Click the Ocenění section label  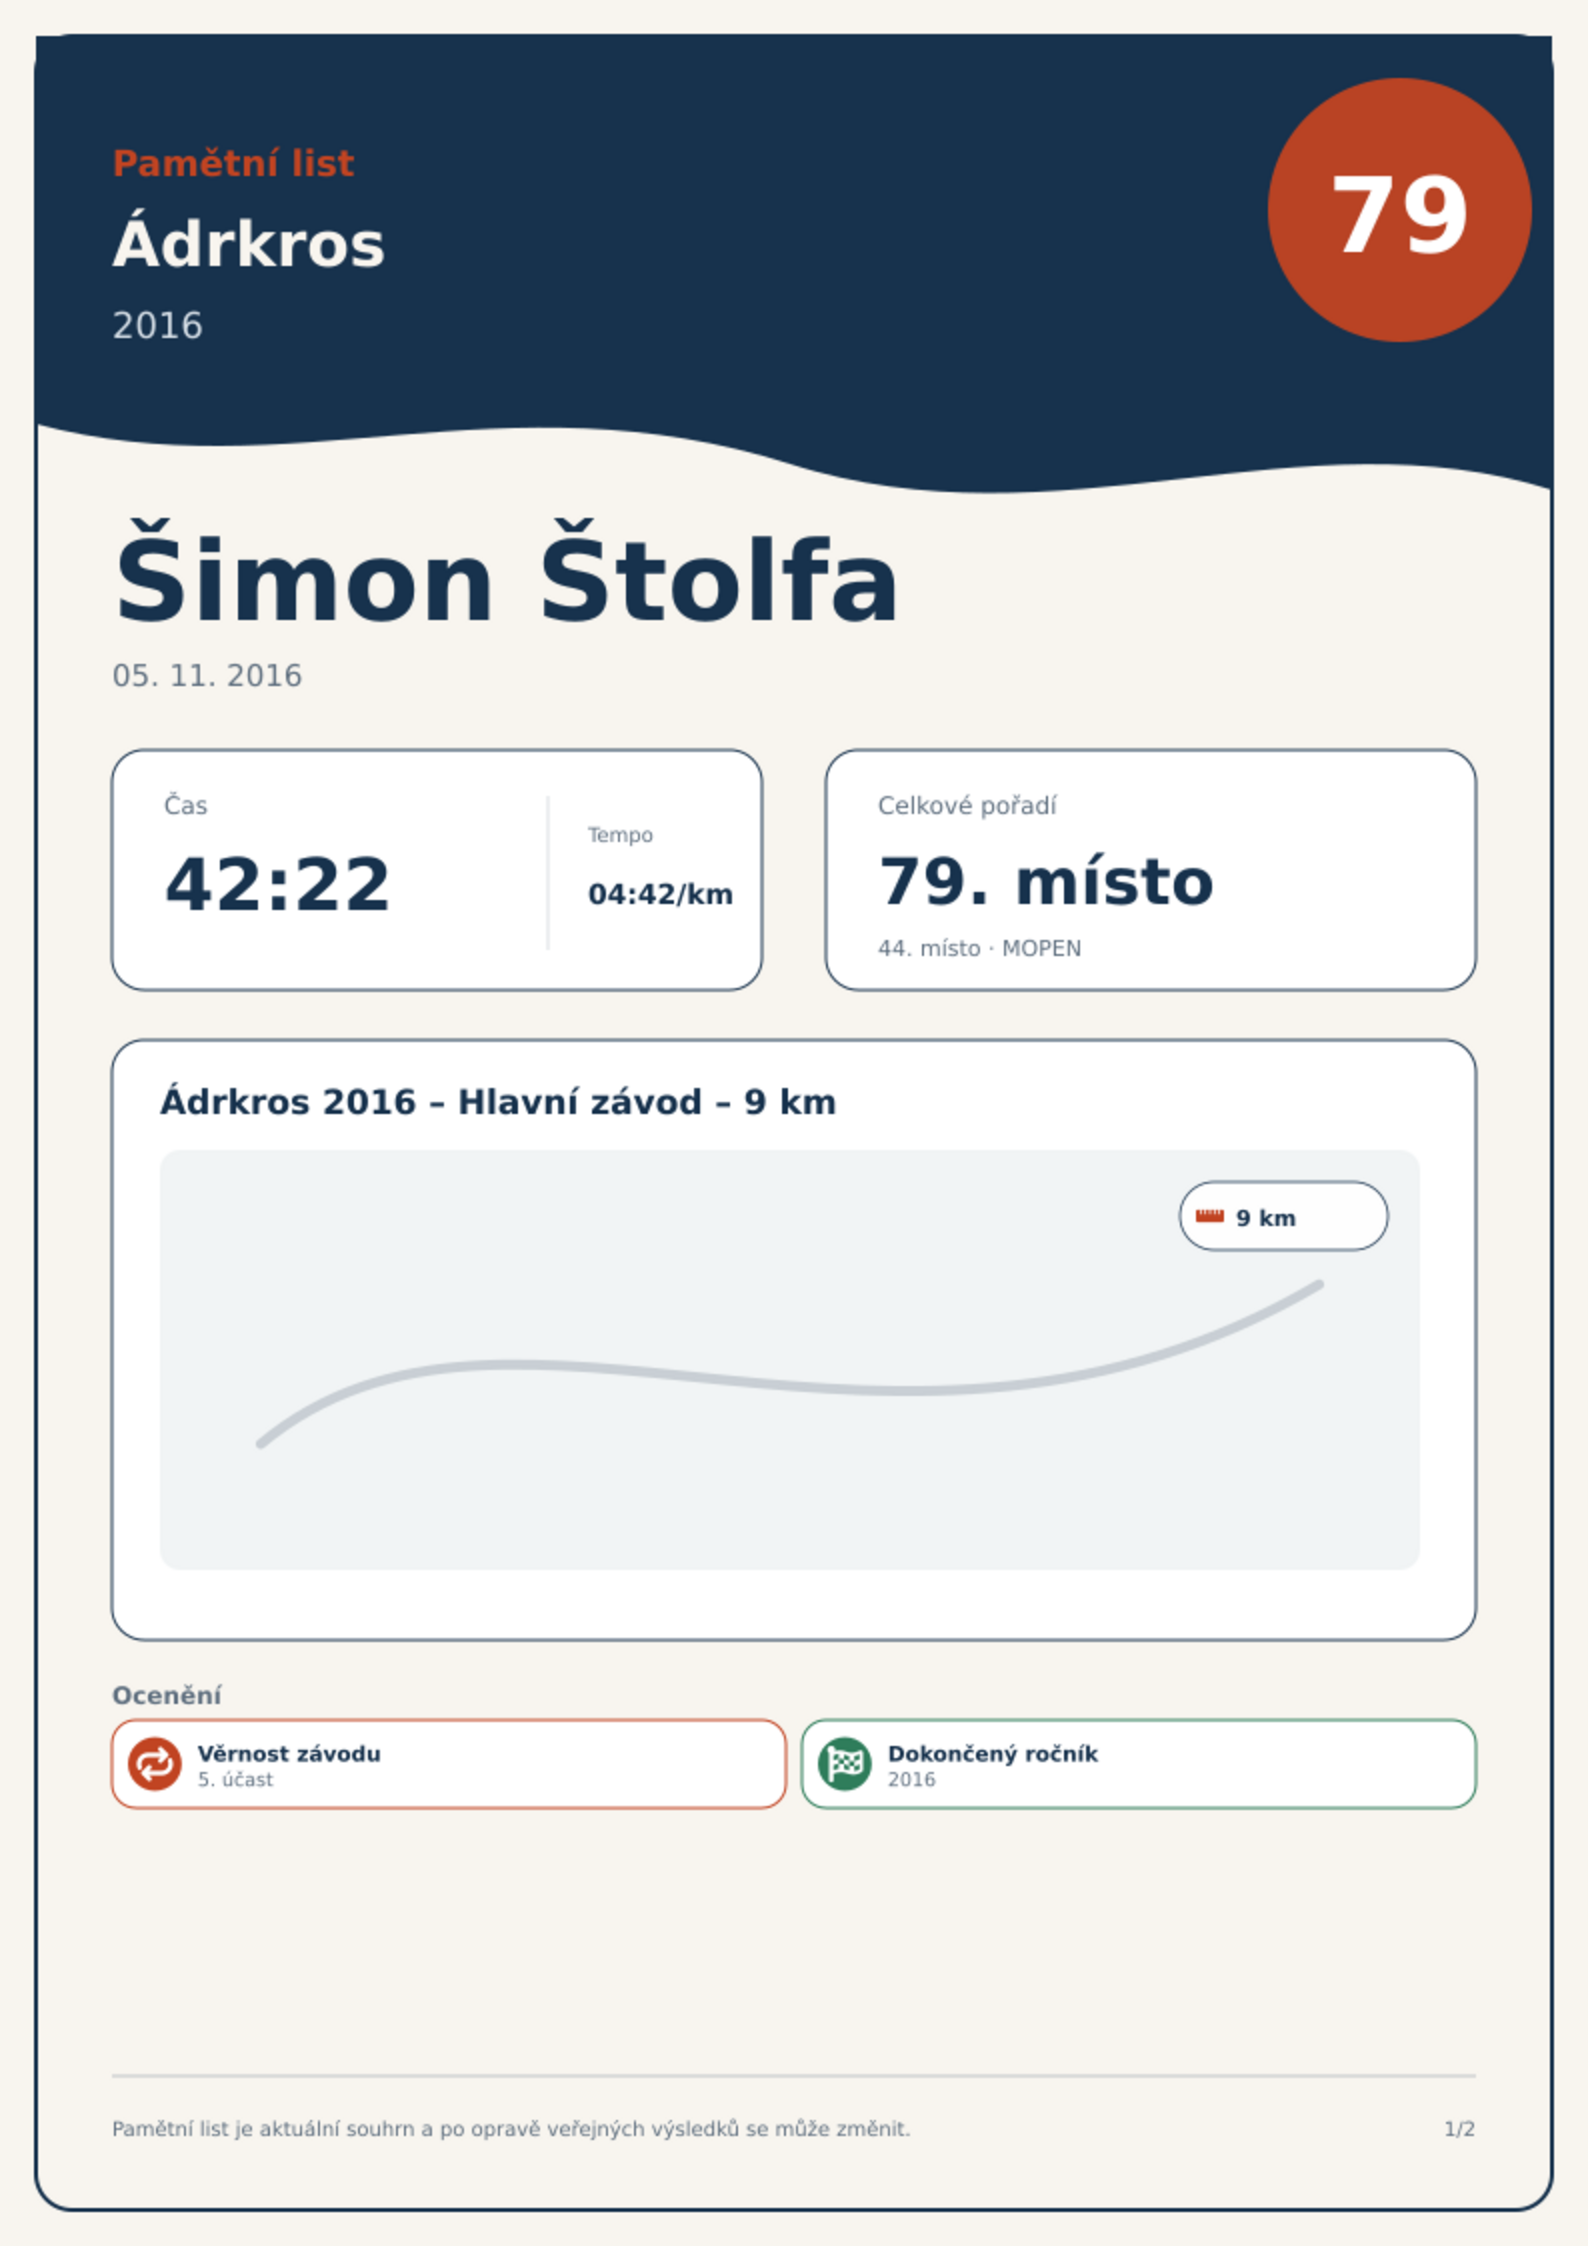[166, 1695]
